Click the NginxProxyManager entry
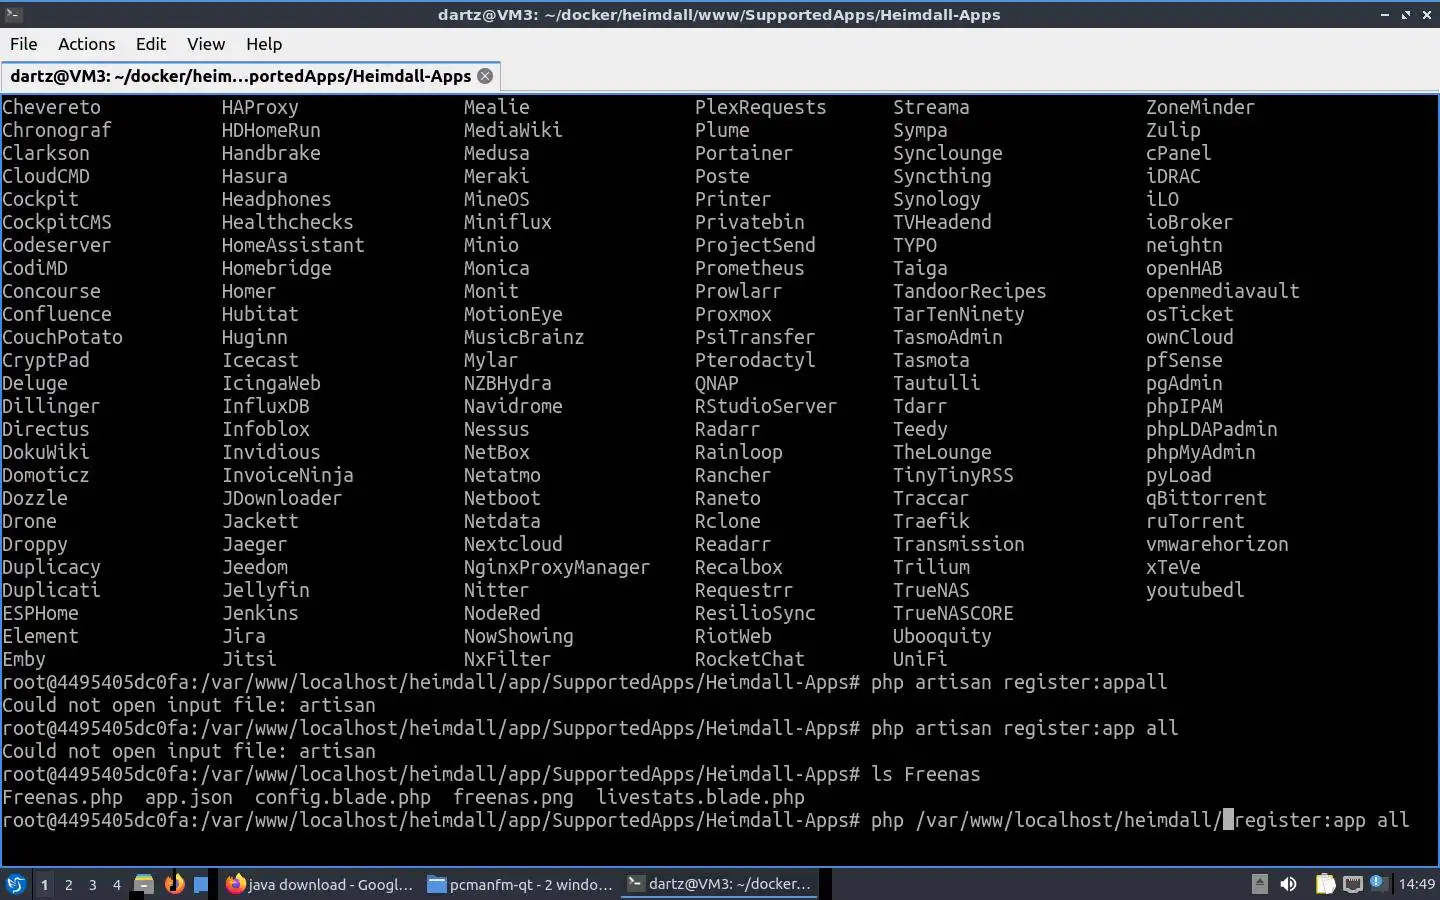This screenshot has height=900, width=1440. 556,567
